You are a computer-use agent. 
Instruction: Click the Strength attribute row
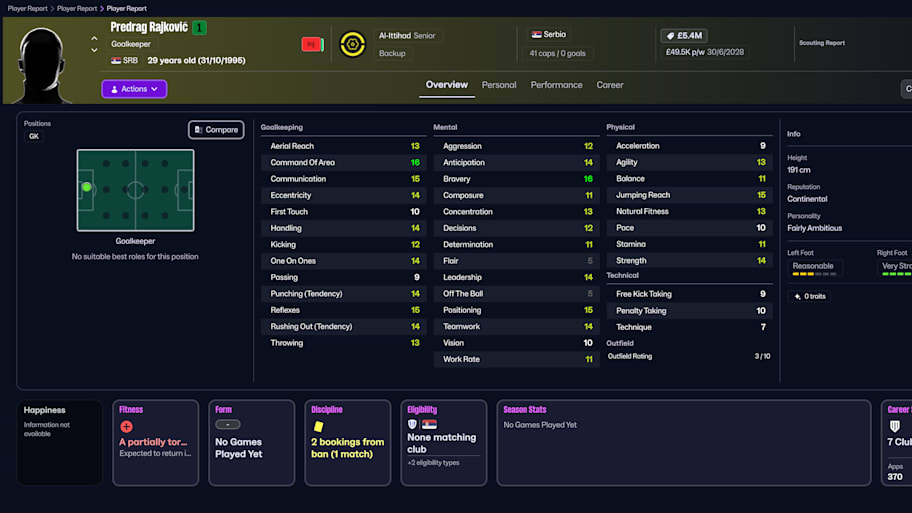tap(689, 261)
